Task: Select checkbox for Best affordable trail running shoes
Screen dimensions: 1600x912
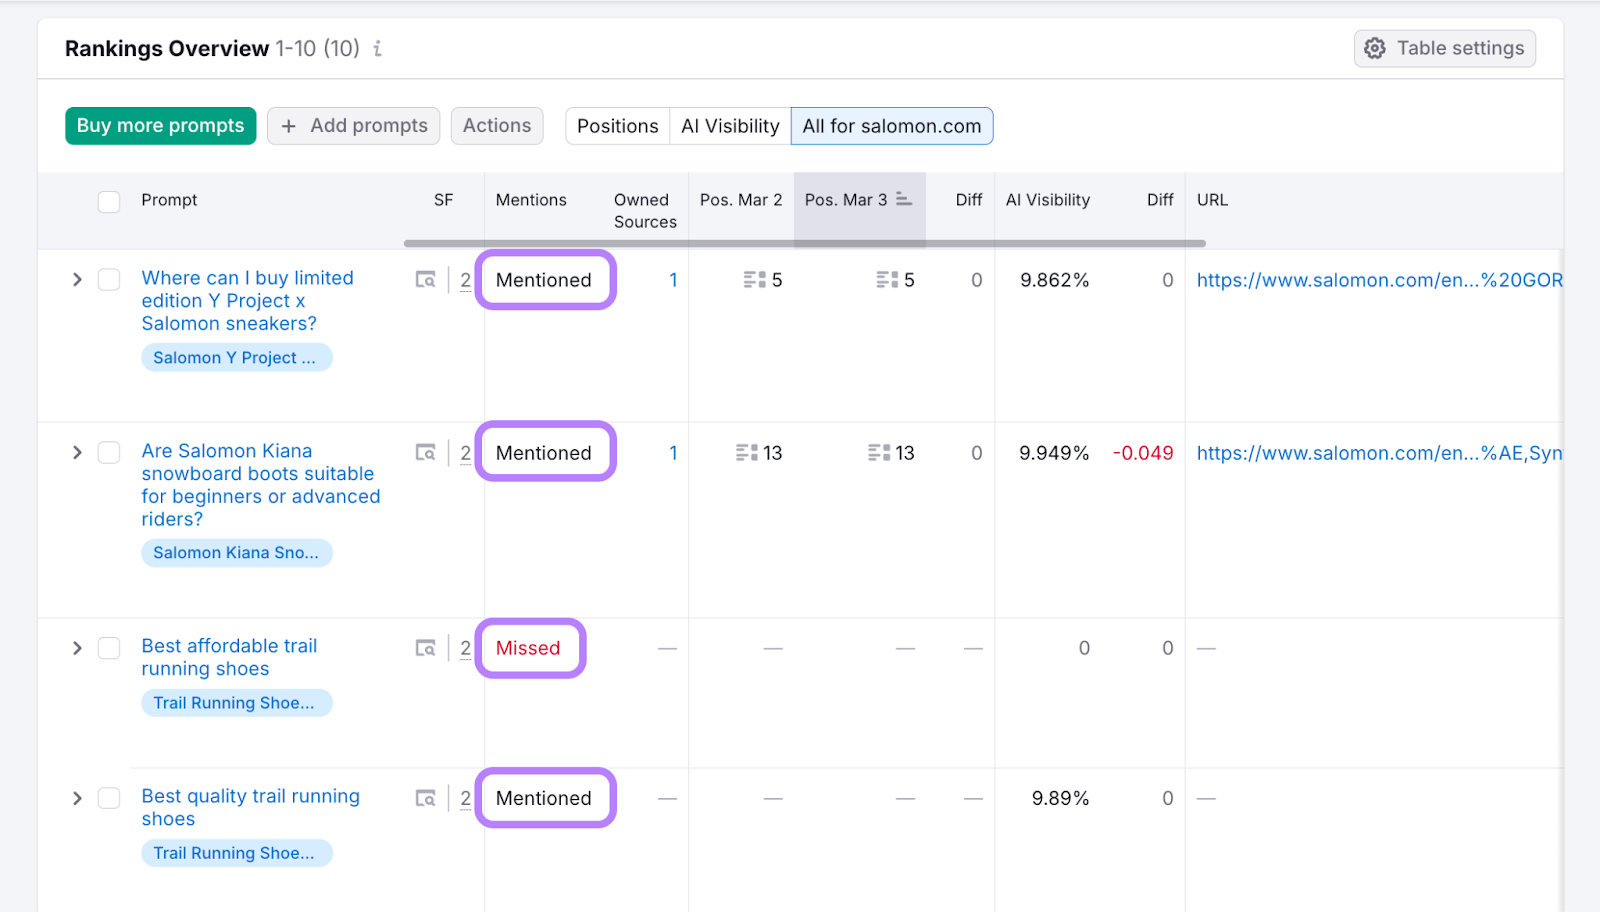Action: tap(109, 648)
